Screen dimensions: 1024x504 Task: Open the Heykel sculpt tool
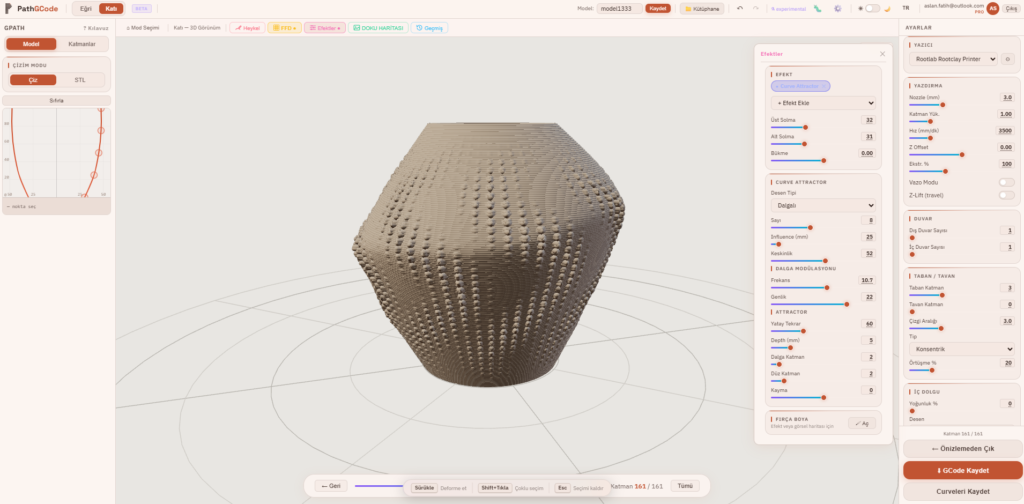coord(247,28)
